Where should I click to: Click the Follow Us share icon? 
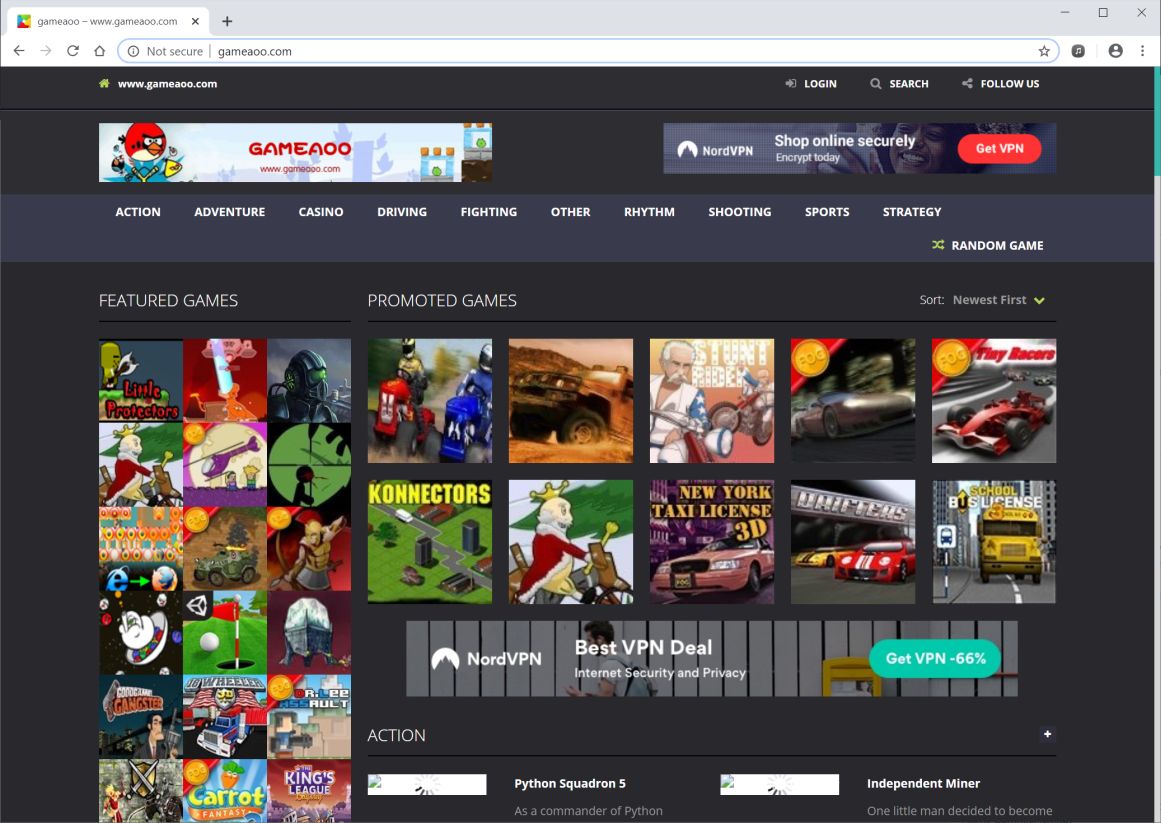(x=967, y=84)
